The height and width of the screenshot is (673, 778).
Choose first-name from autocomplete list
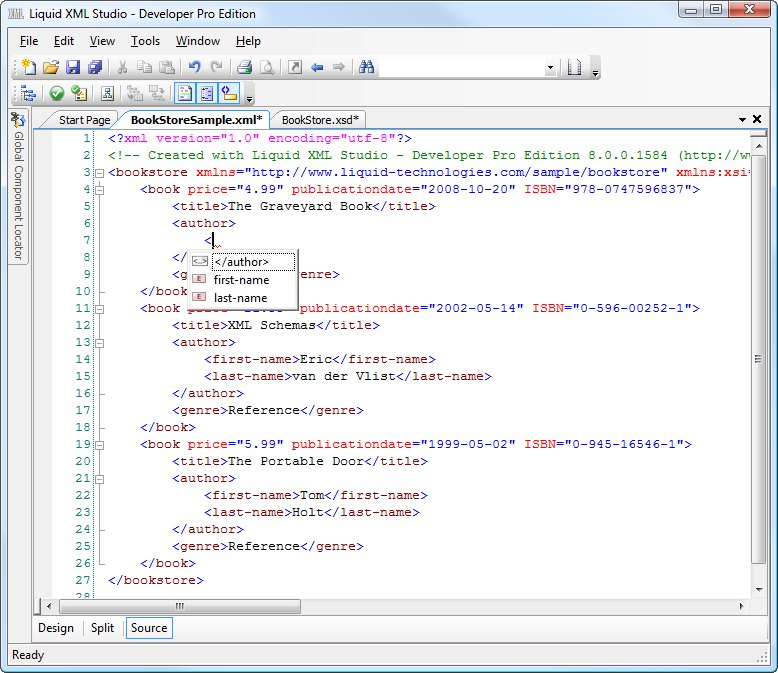[x=243, y=280]
